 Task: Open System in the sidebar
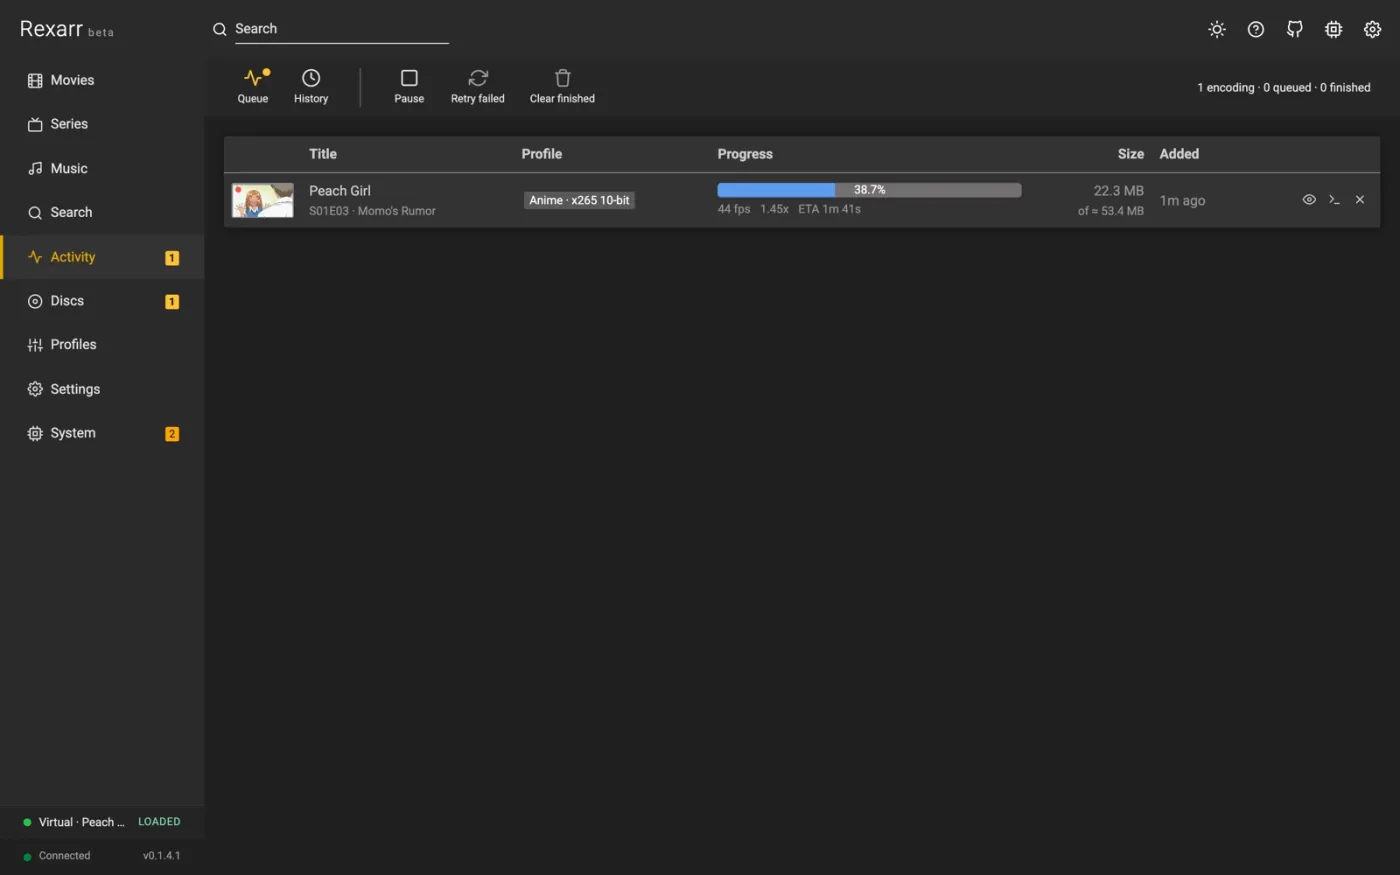(x=102, y=433)
